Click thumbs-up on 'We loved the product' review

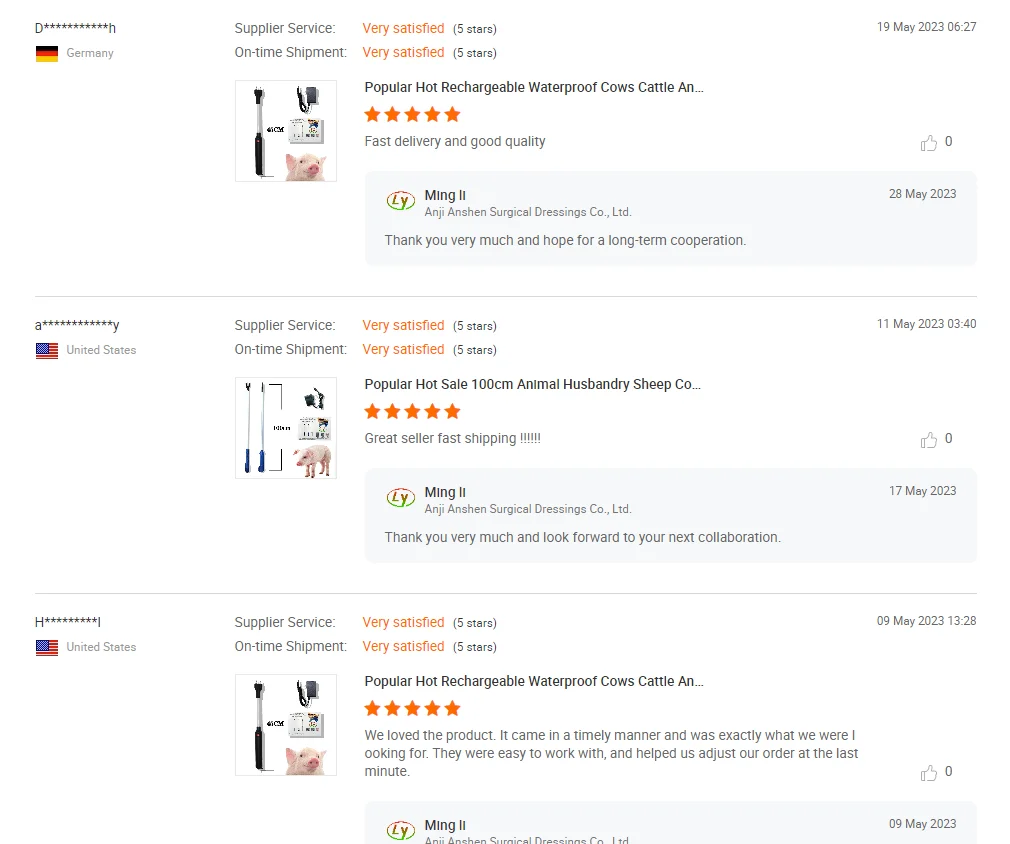coord(929,773)
